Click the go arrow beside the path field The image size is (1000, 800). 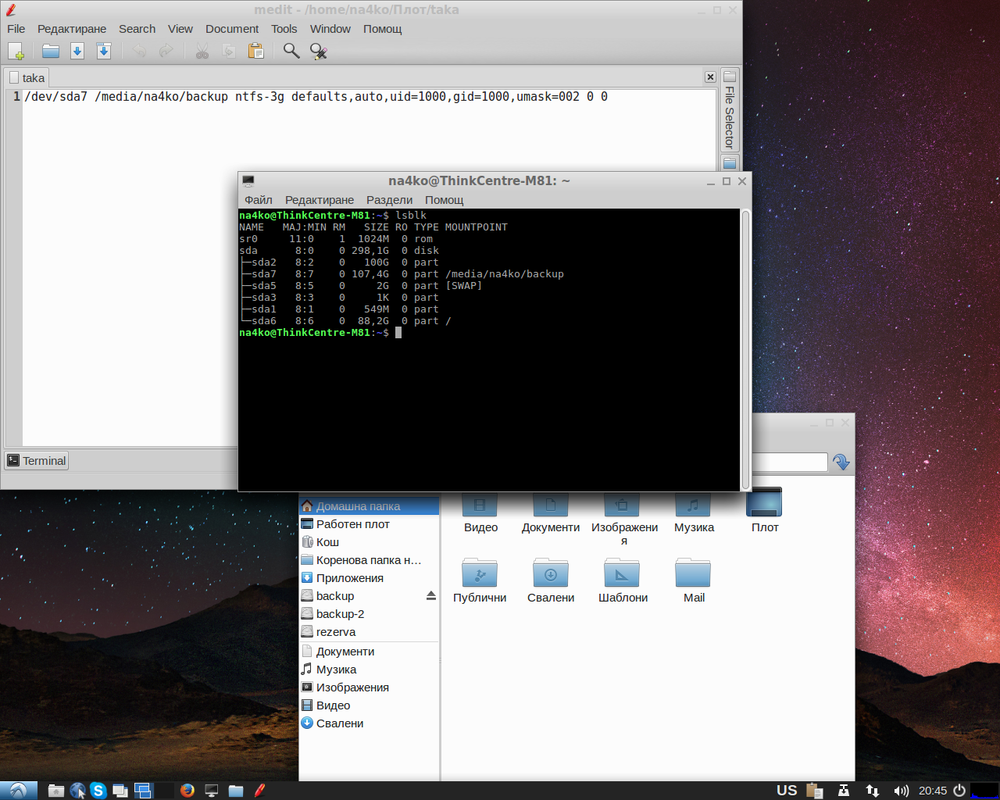coord(841,462)
